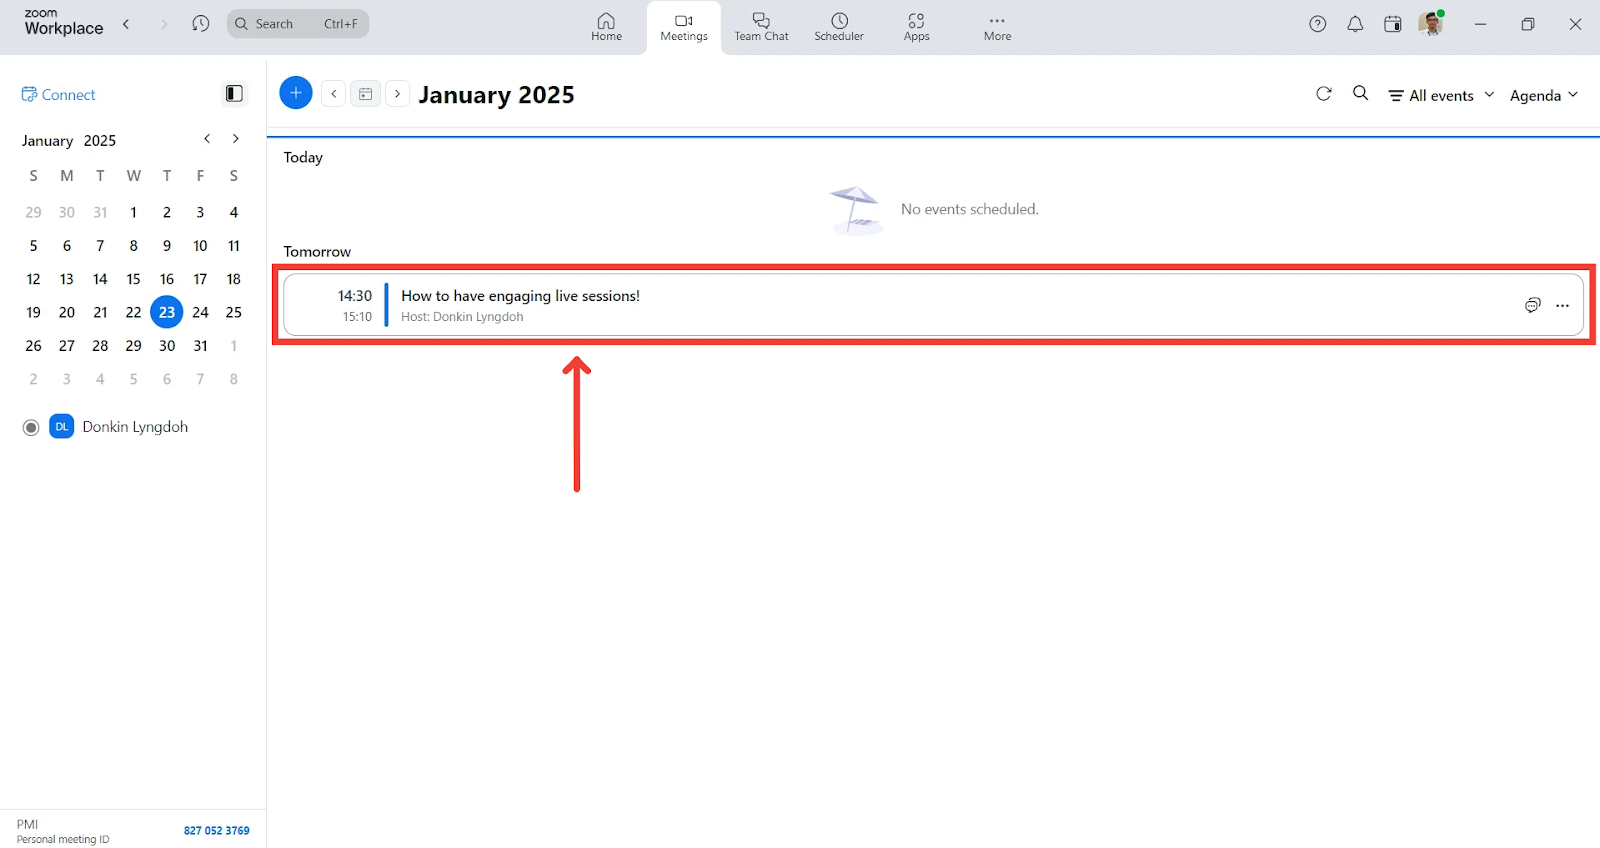1600x848 pixels.
Task: Open the notifications bell
Action: [1355, 24]
